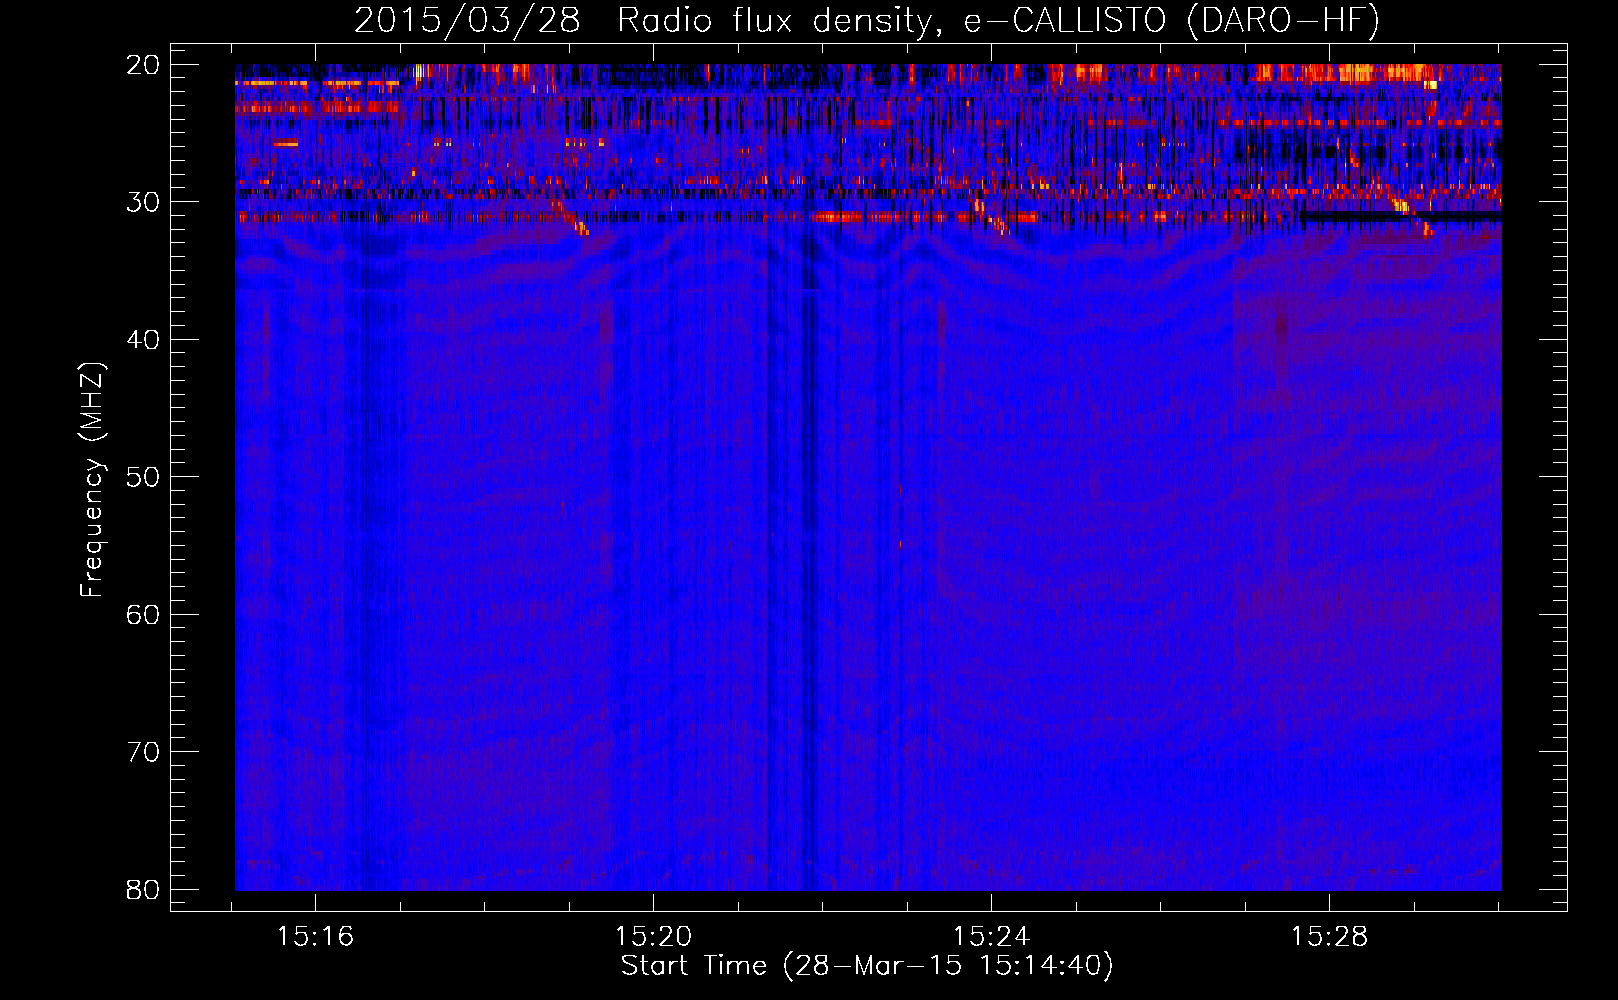
Task: Select the 15:24 time tick label
Action: click(991, 937)
